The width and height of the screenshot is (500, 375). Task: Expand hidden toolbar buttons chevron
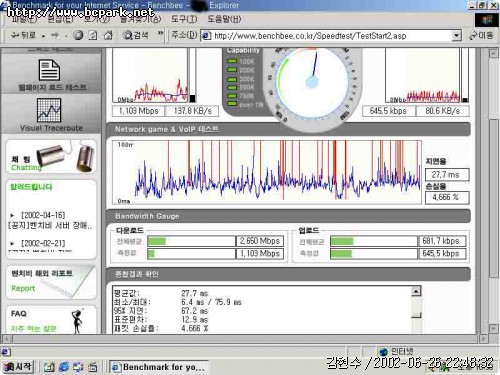point(161,33)
